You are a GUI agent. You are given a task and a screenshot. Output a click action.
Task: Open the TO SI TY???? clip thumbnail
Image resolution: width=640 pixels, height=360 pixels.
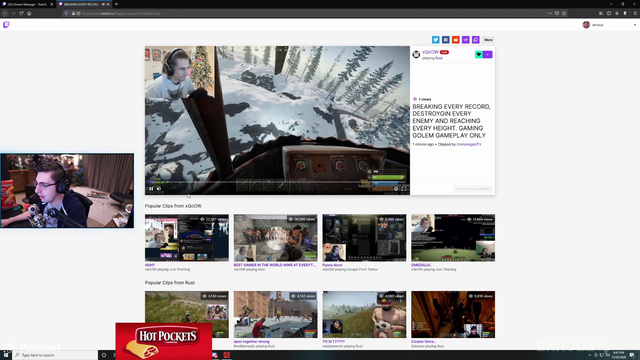pyautogui.click(x=364, y=314)
